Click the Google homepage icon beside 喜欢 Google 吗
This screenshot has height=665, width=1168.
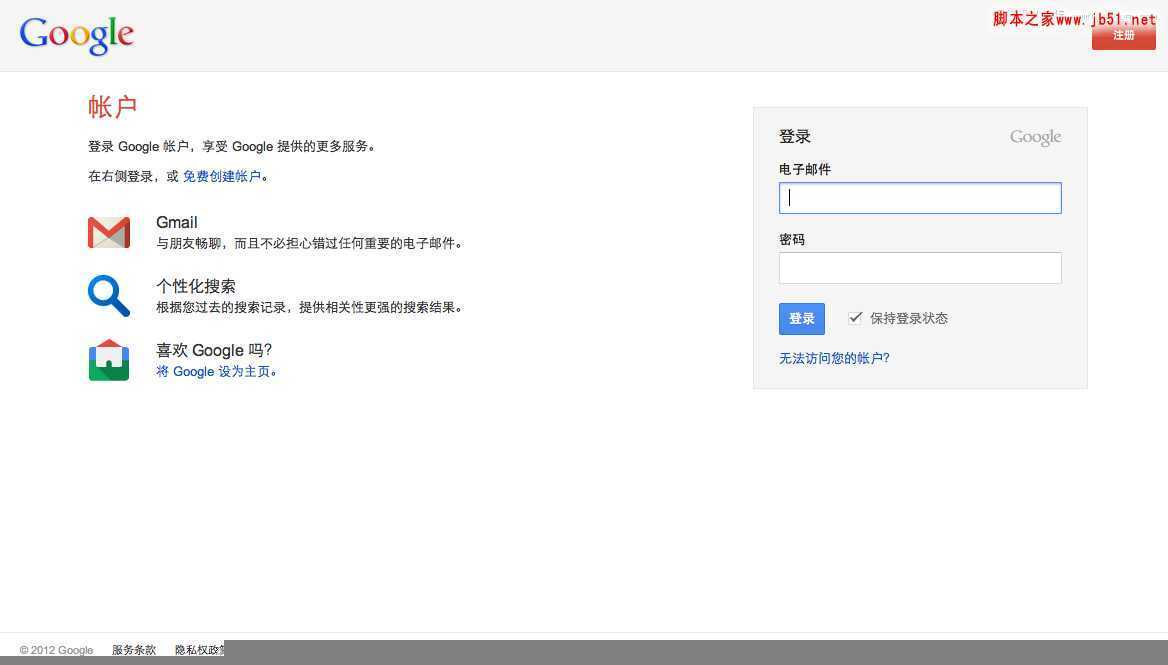coord(108,360)
